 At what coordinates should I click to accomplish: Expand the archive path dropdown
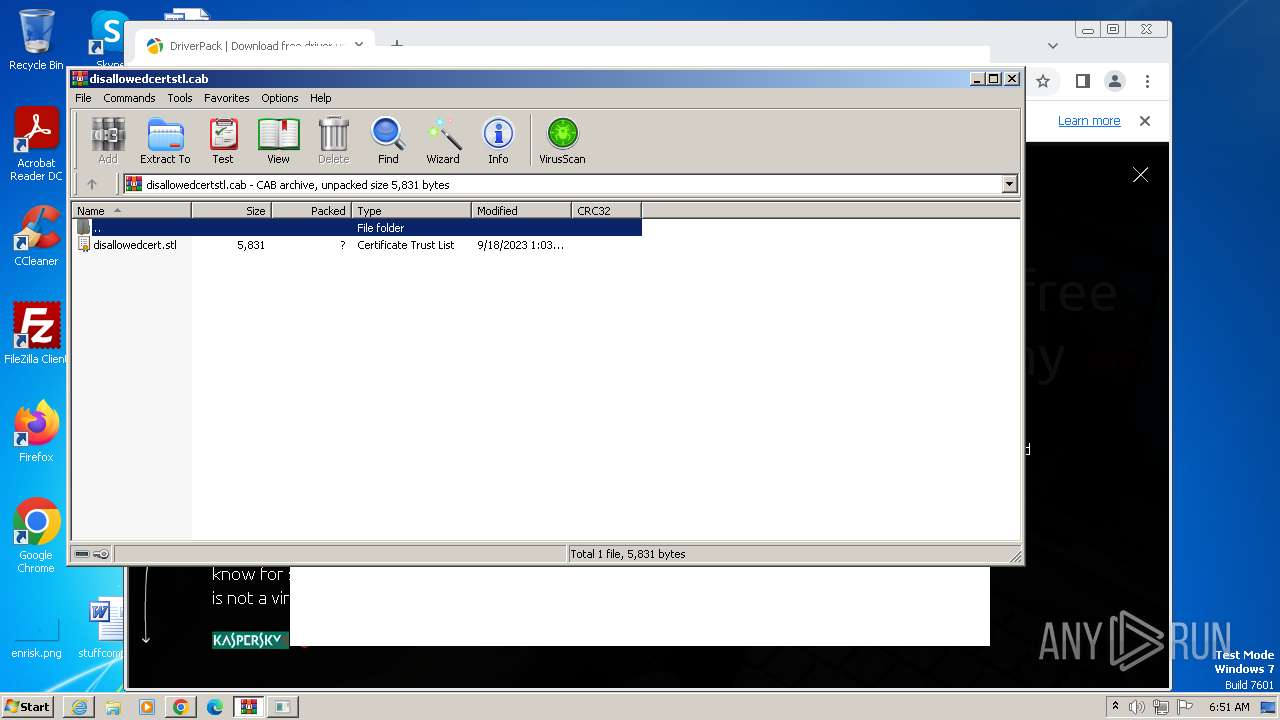pyautogui.click(x=1009, y=184)
